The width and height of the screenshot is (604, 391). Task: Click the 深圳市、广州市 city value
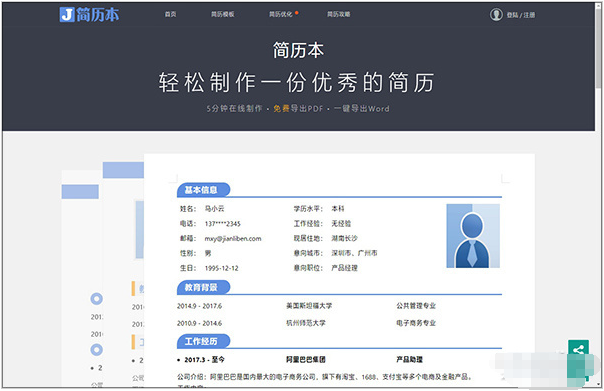pos(354,253)
